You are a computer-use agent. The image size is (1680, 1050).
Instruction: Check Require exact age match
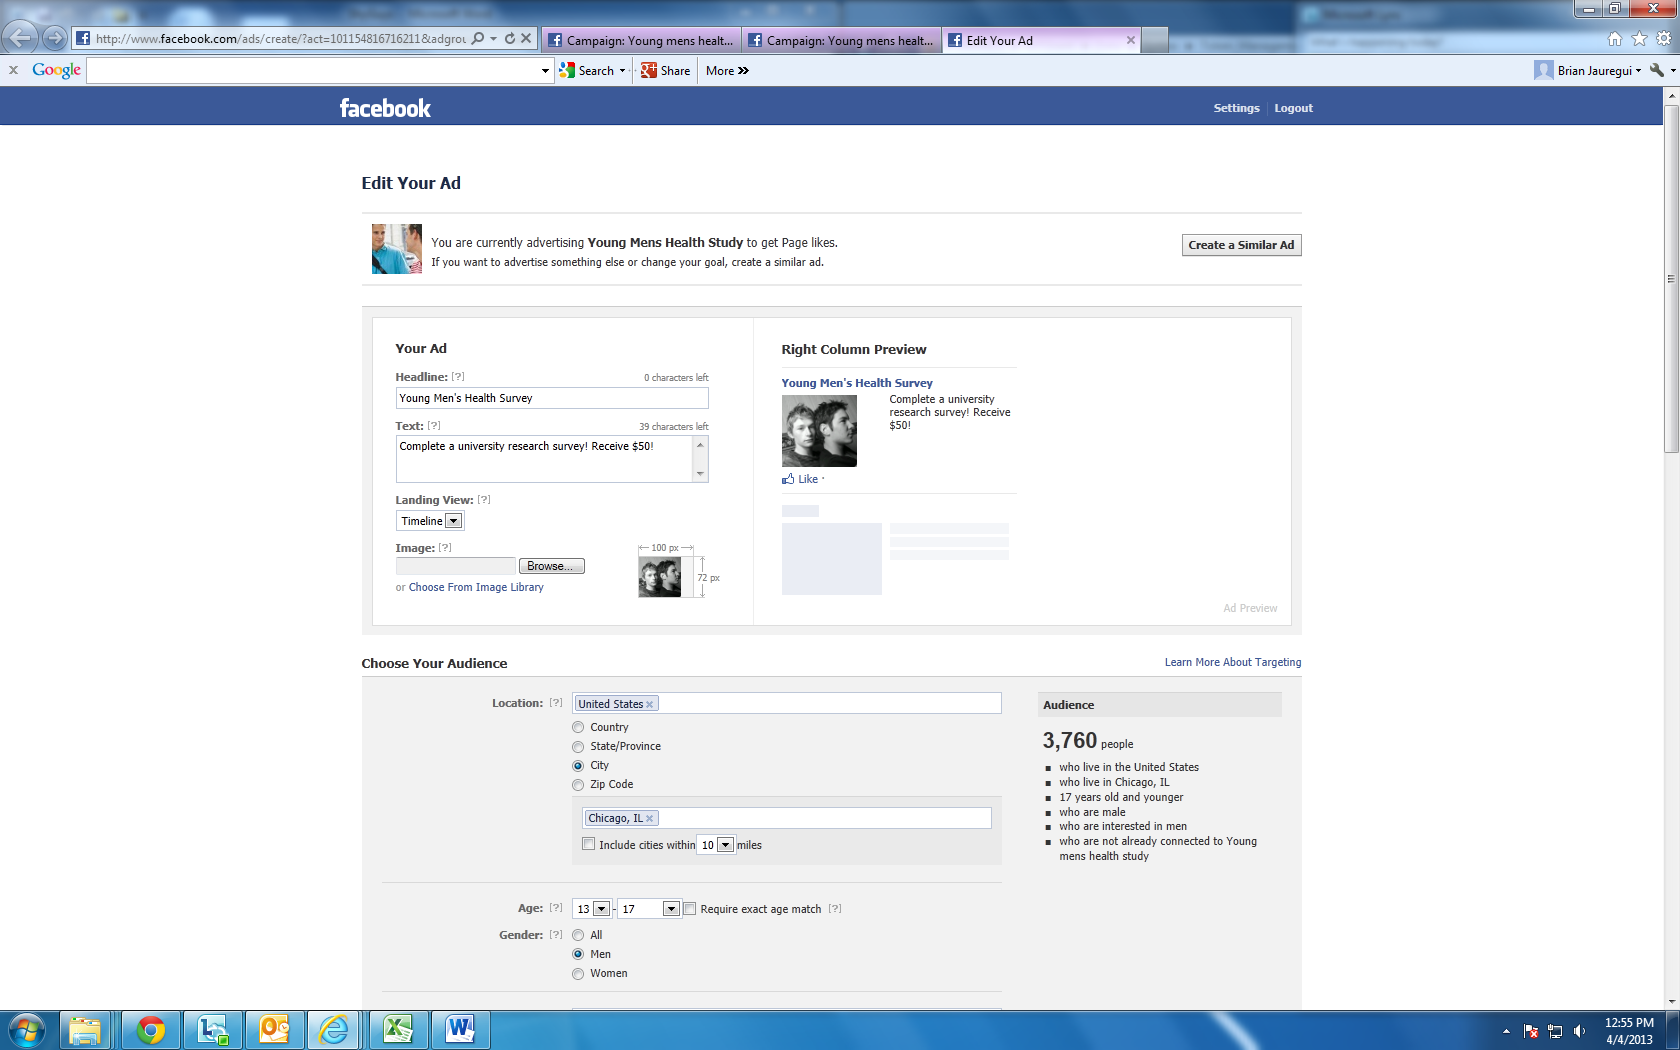[x=690, y=909]
